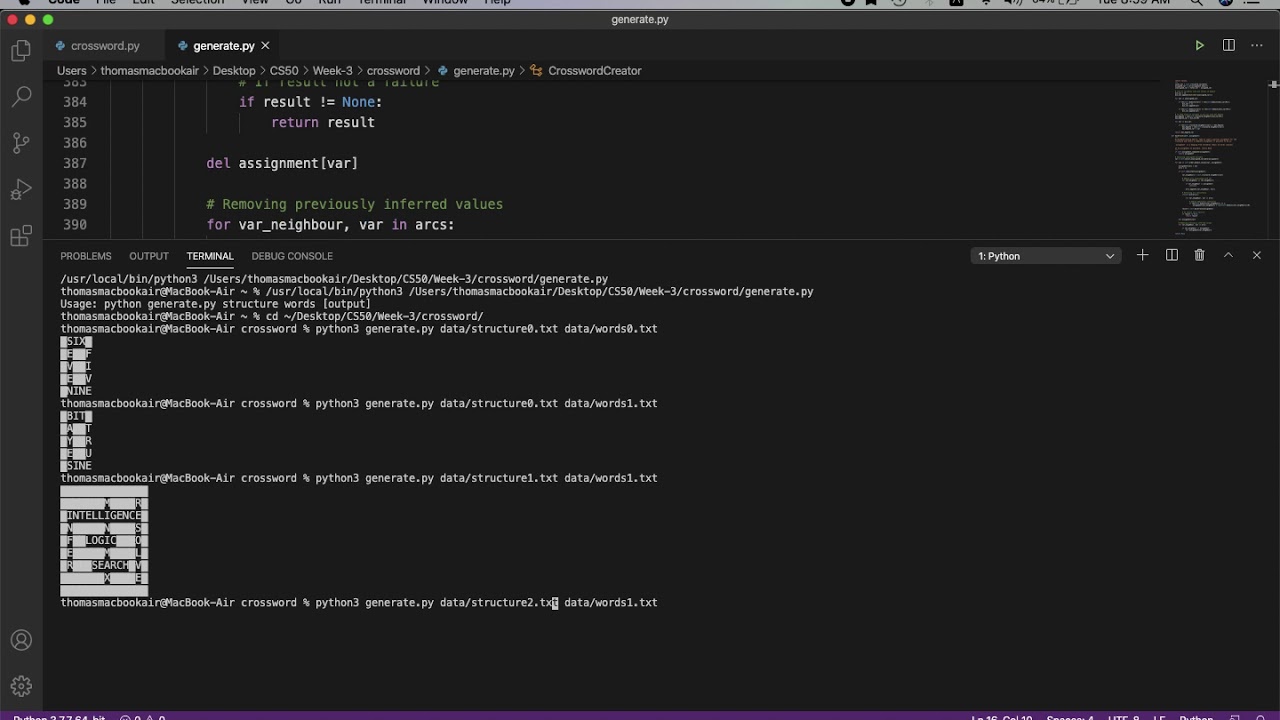1280x720 pixels.
Task: Create a new terminal with the plus icon
Action: click(1142, 255)
